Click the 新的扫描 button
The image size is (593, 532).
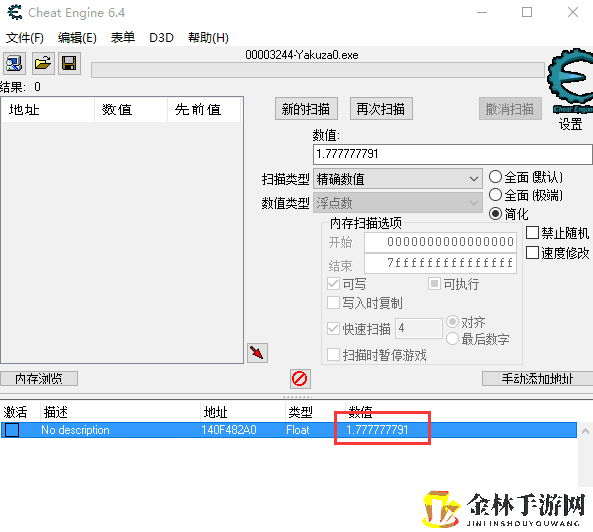point(306,109)
